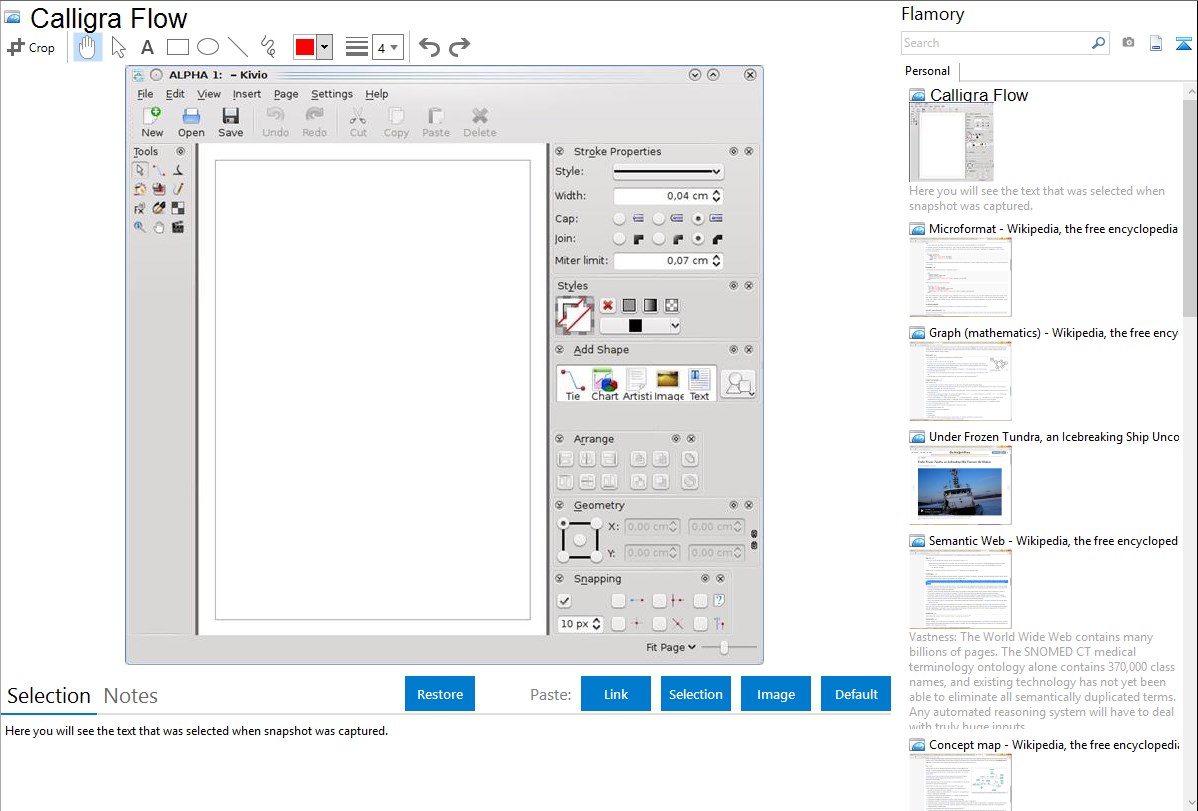Image resolution: width=1198 pixels, height=811 pixels.
Task: Open the color picker dropdown arrow
Action: [x=324, y=47]
